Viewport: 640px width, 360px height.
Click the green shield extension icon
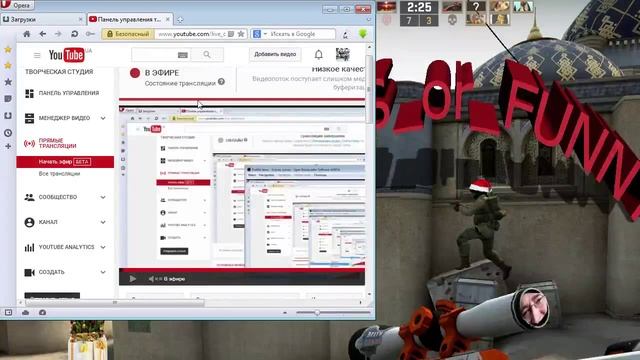362,34
